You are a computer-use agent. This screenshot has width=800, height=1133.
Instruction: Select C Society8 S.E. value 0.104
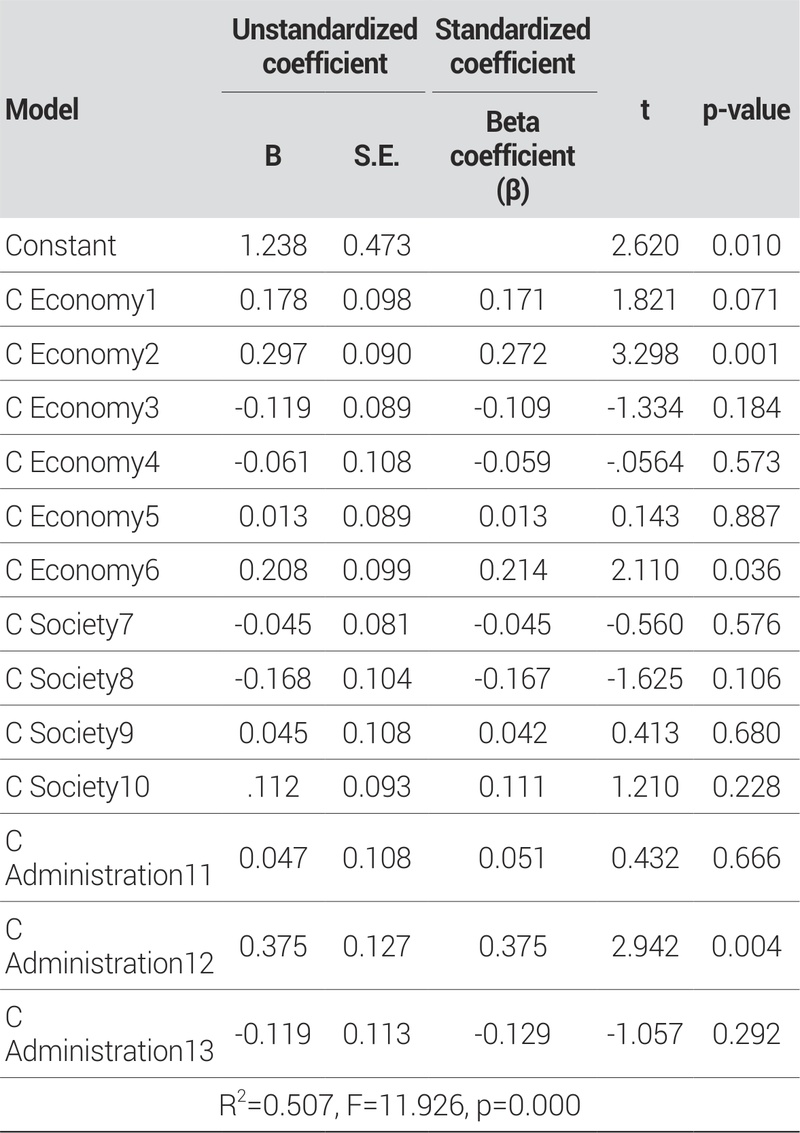click(x=377, y=678)
